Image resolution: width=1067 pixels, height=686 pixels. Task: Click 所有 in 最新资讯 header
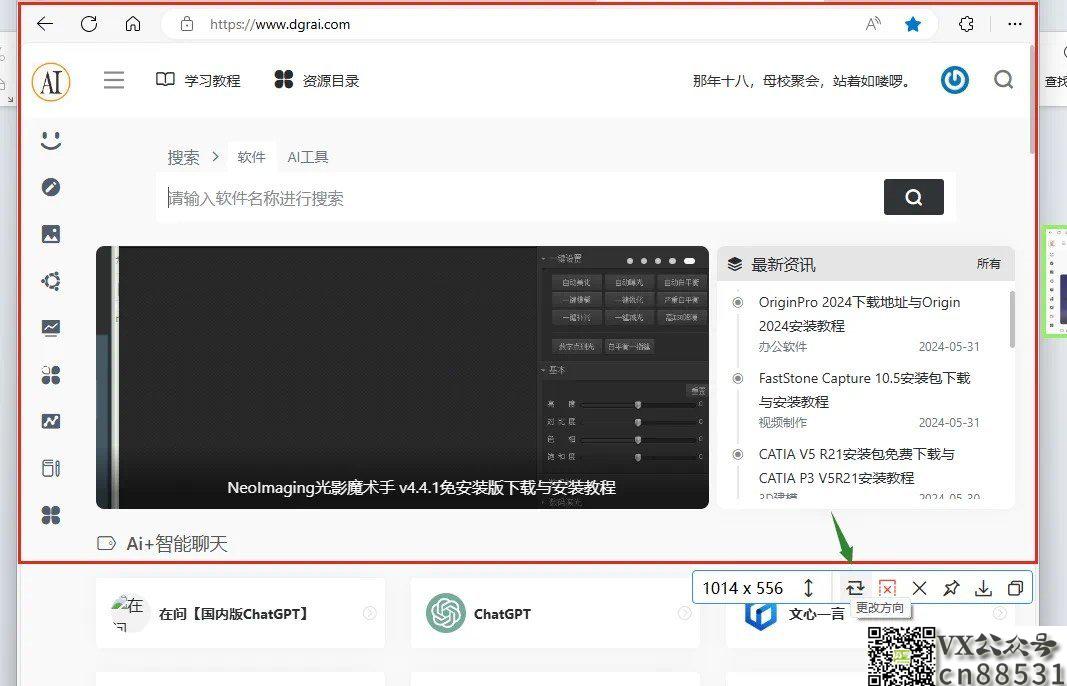click(x=989, y=264)
